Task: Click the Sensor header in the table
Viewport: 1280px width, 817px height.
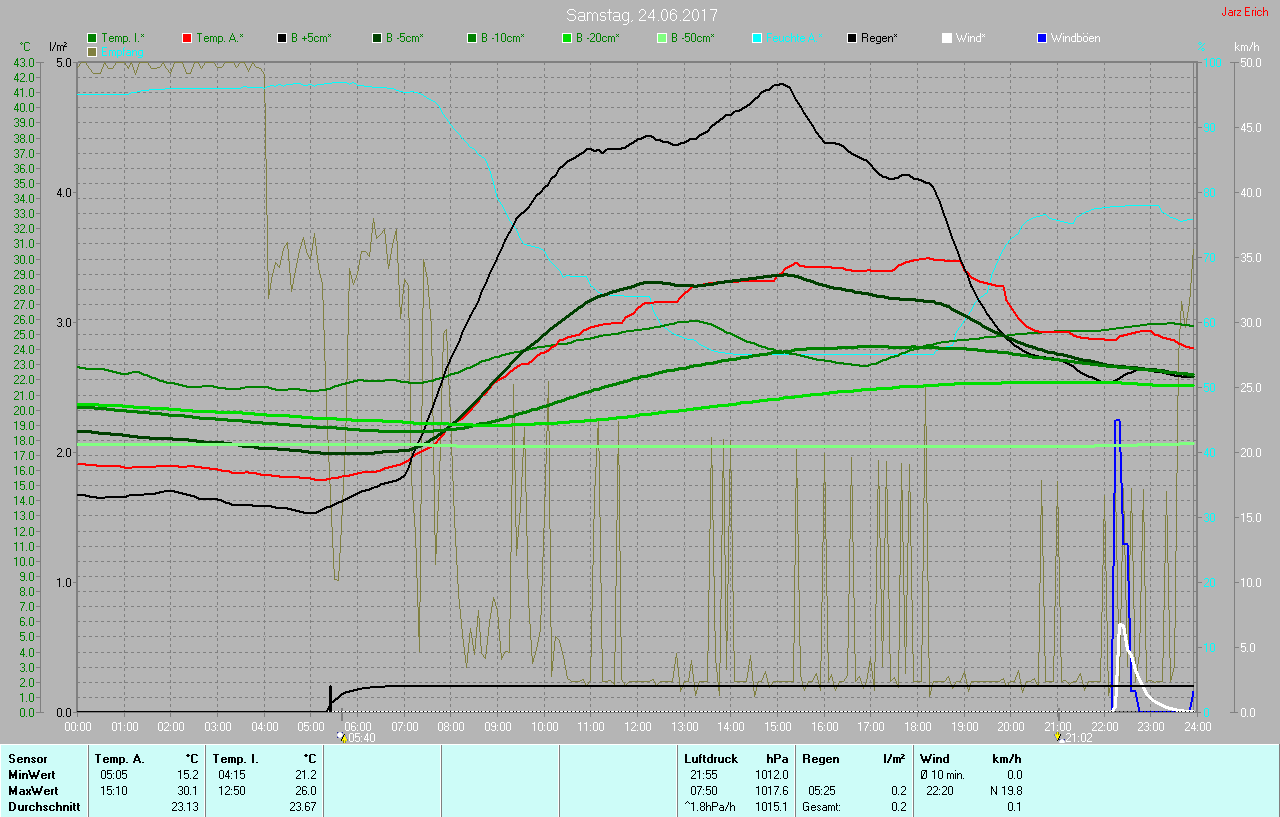Action: click(27, 759)
